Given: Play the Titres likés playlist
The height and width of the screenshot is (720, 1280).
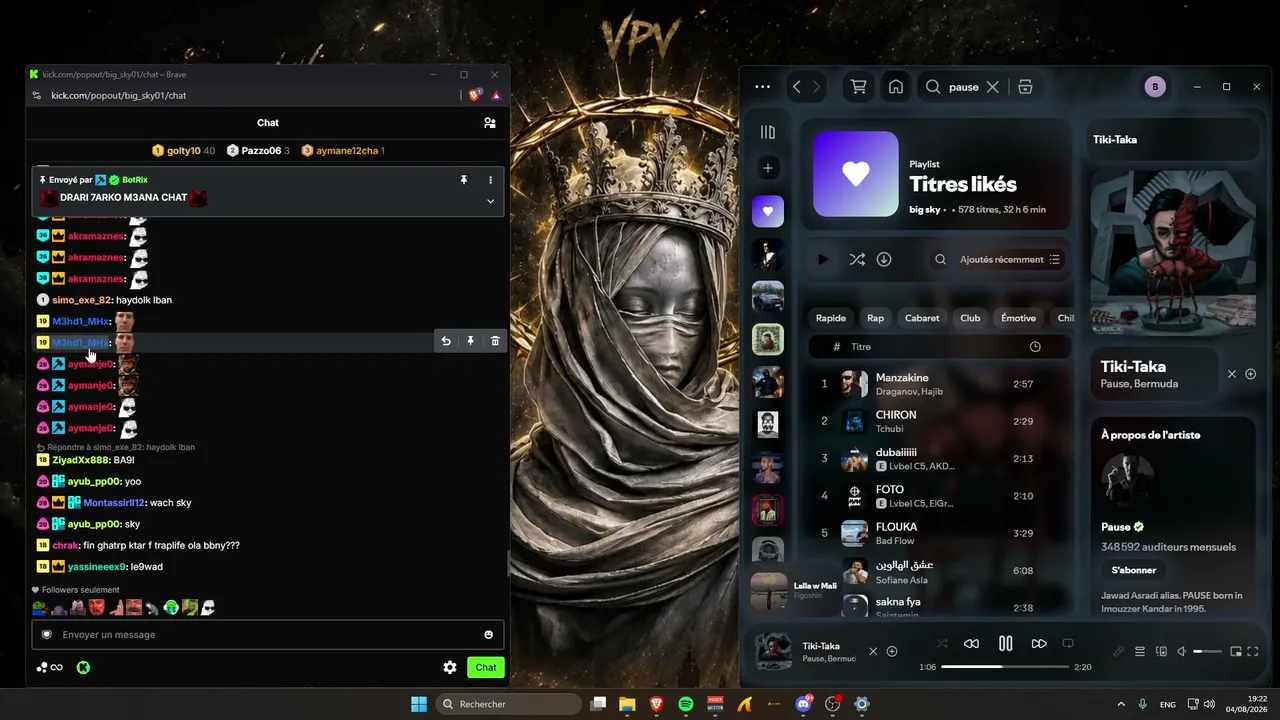Looking at the screenshot, I should coord(822,259).
